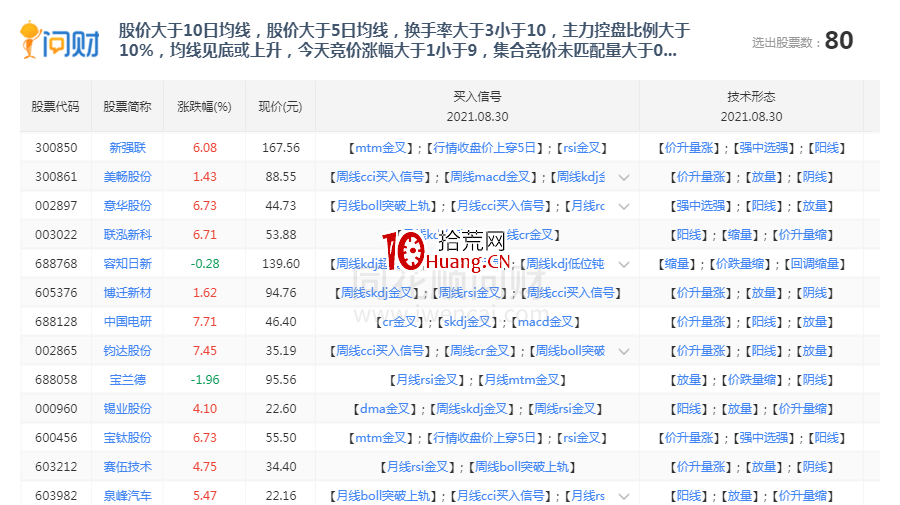Click 周线boll突破上轨 in 赛伍技术 row

point(522,467)
